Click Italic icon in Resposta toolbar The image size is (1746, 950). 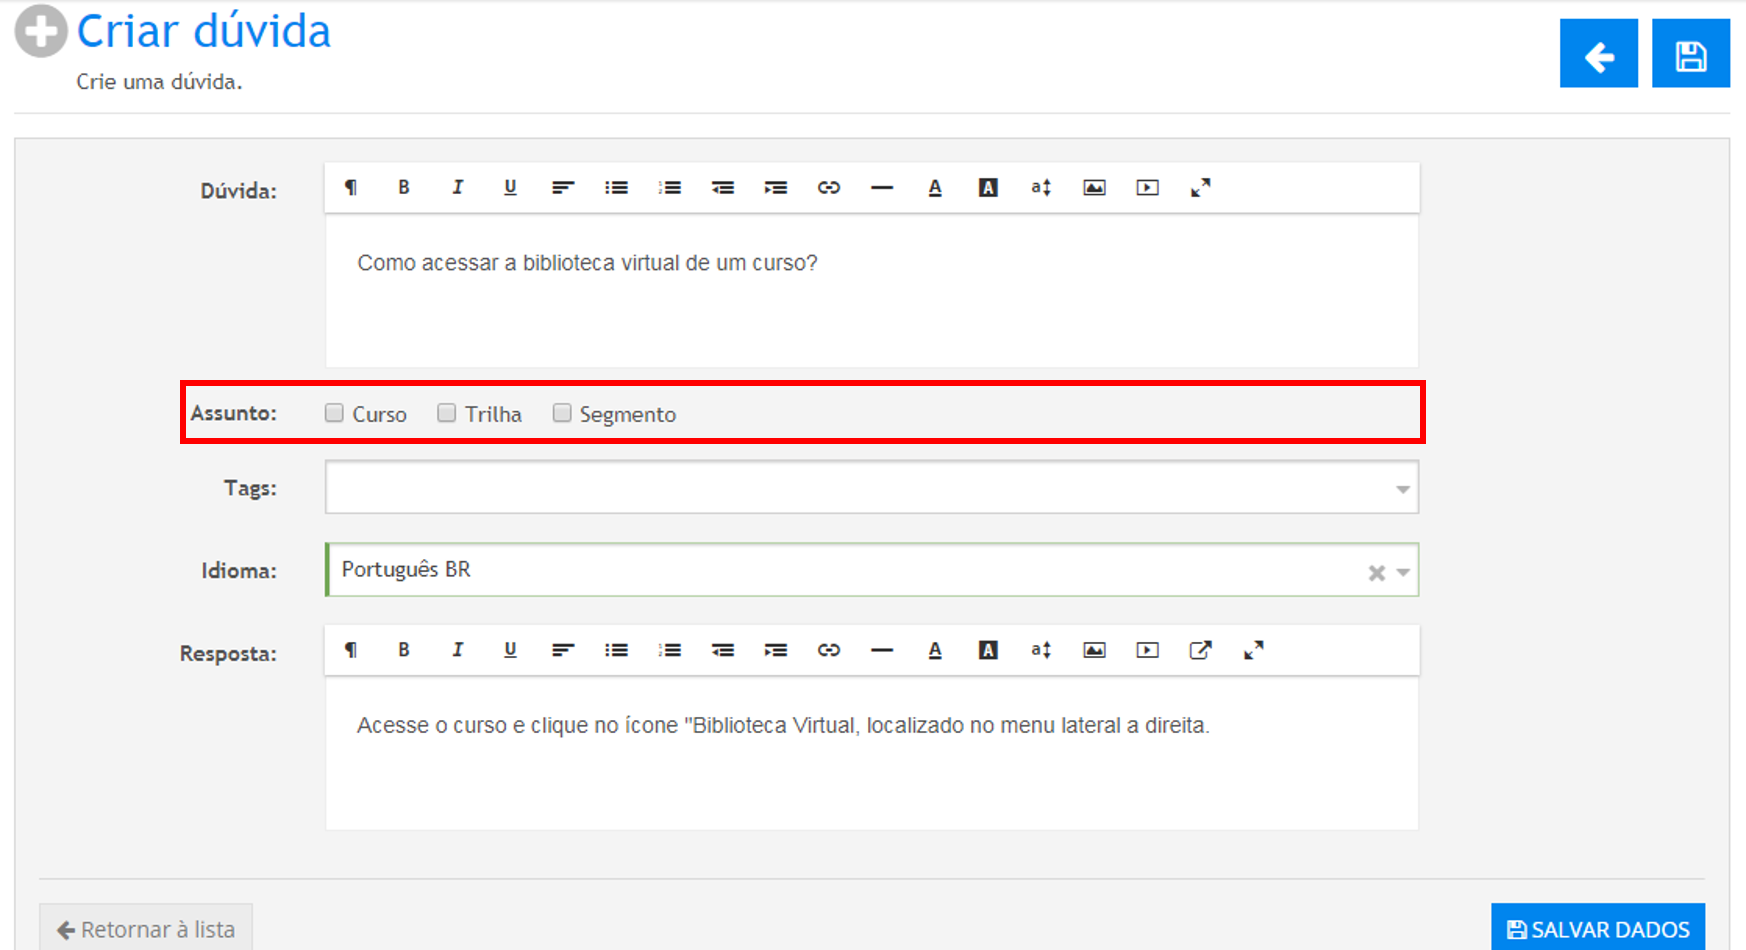tap(457, 650)
